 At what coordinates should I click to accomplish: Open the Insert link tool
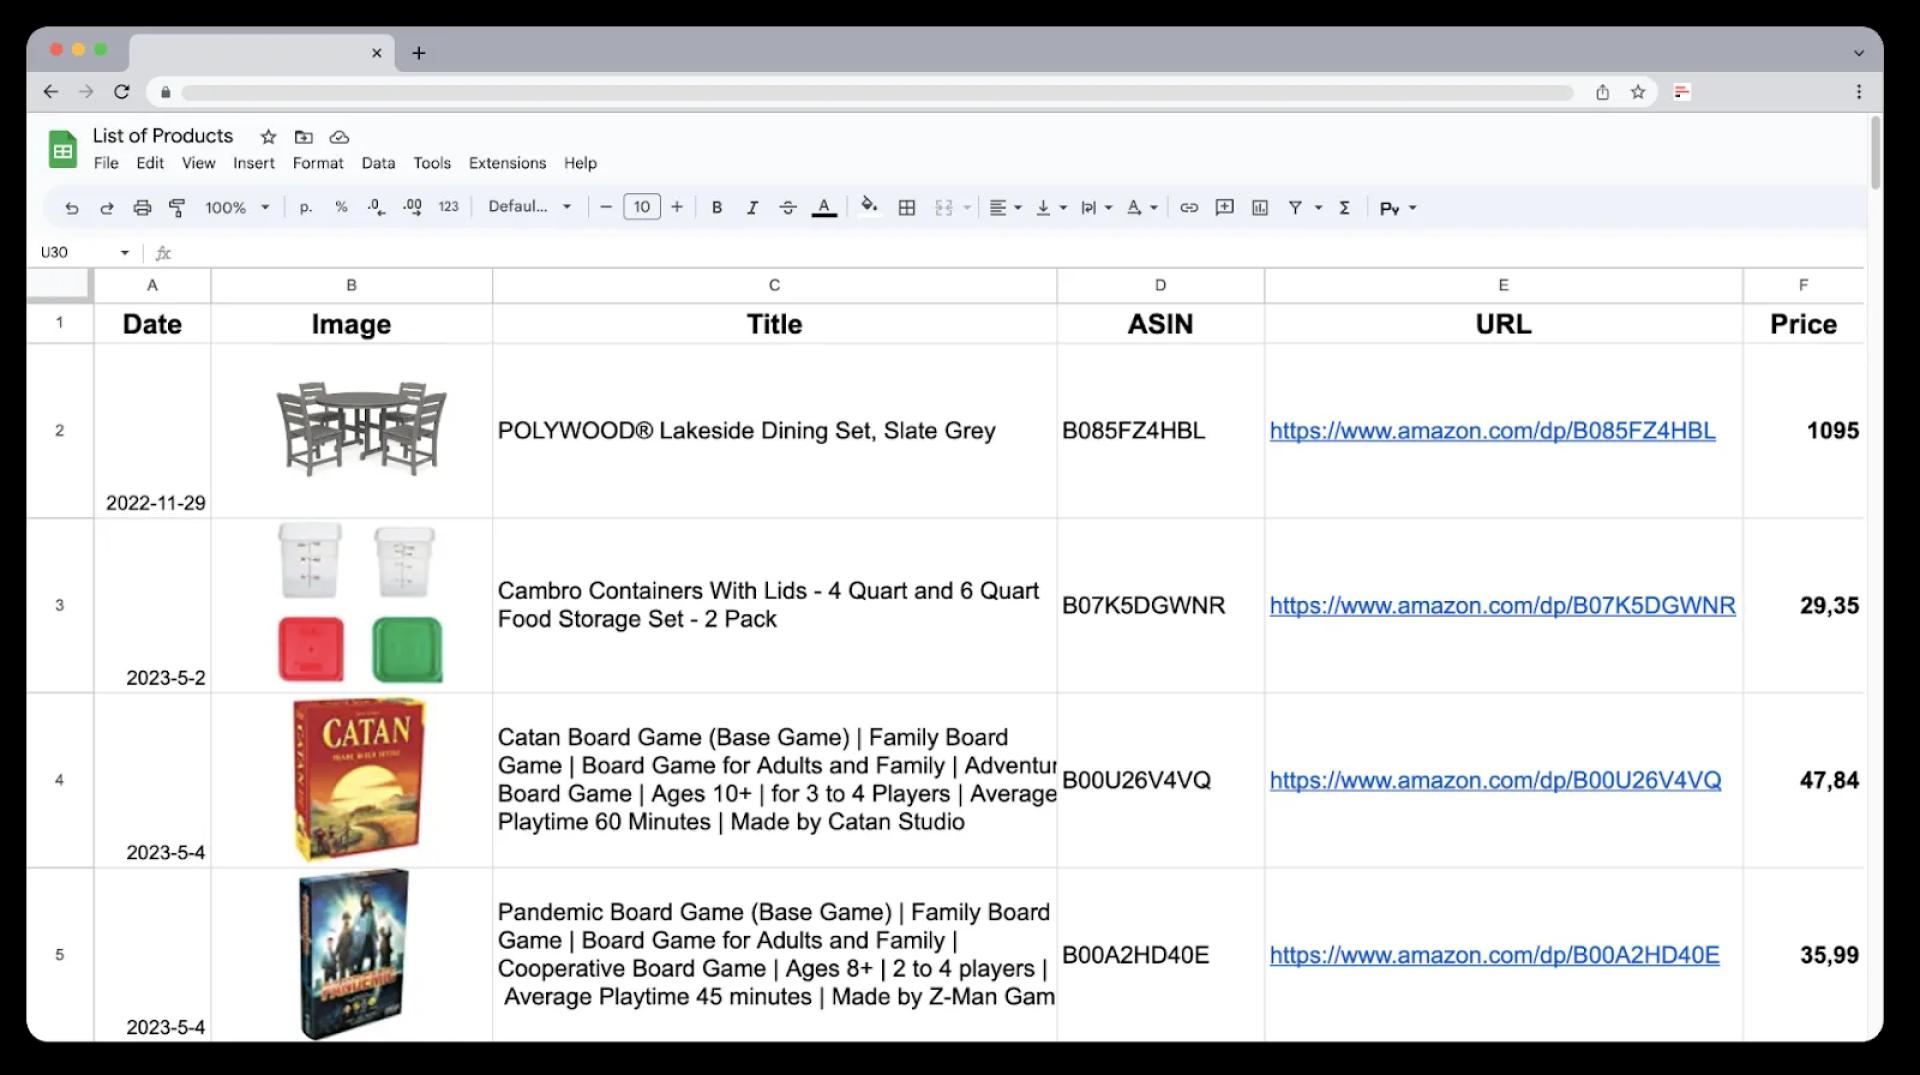1188,207
